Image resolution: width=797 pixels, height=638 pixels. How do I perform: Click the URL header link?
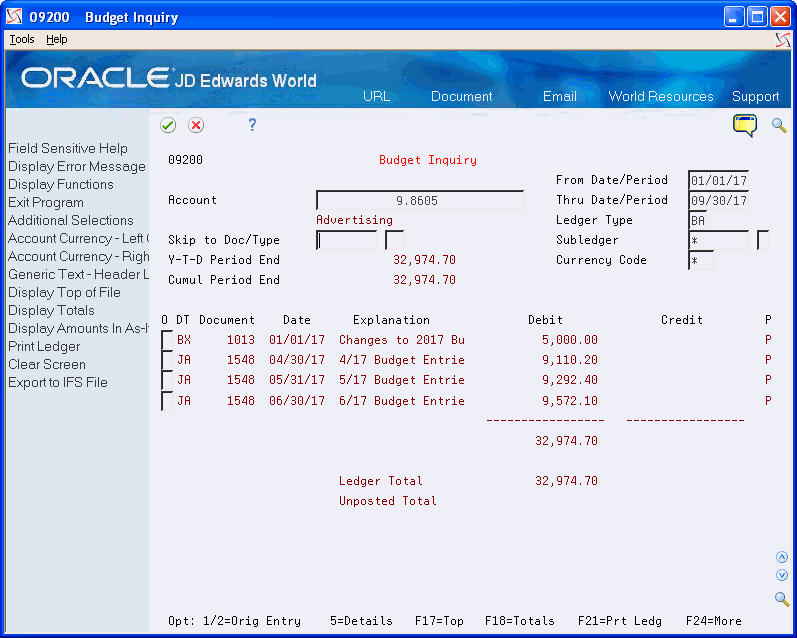376,97
